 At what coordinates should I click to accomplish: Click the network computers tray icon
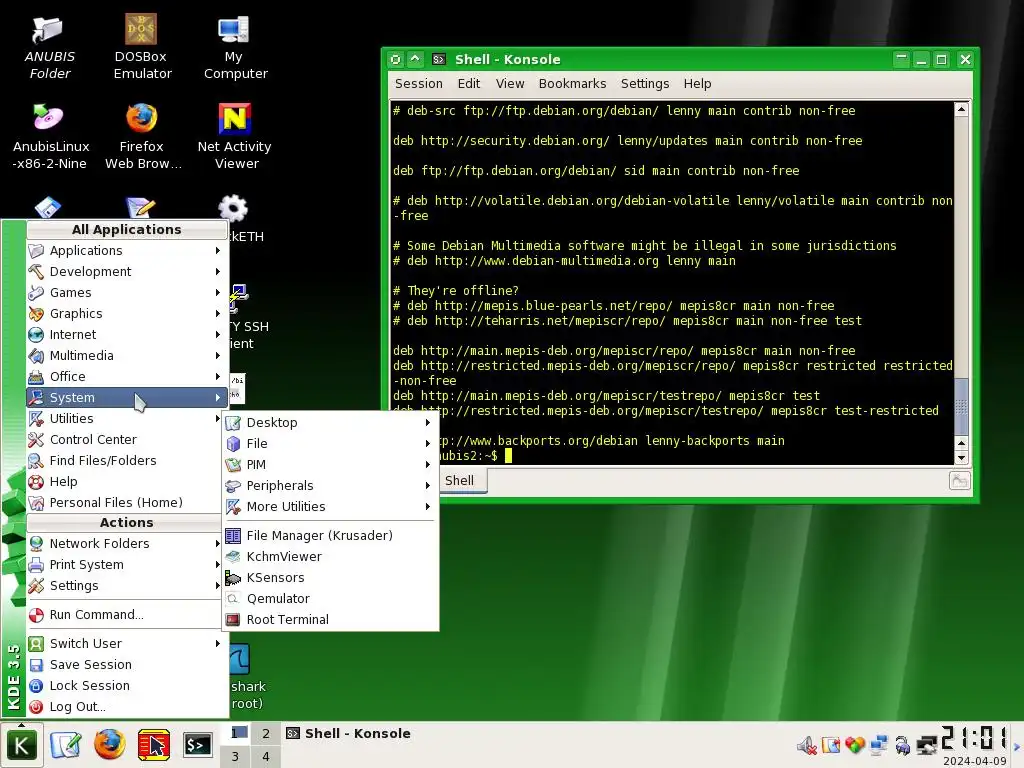[x=879, y=745]
